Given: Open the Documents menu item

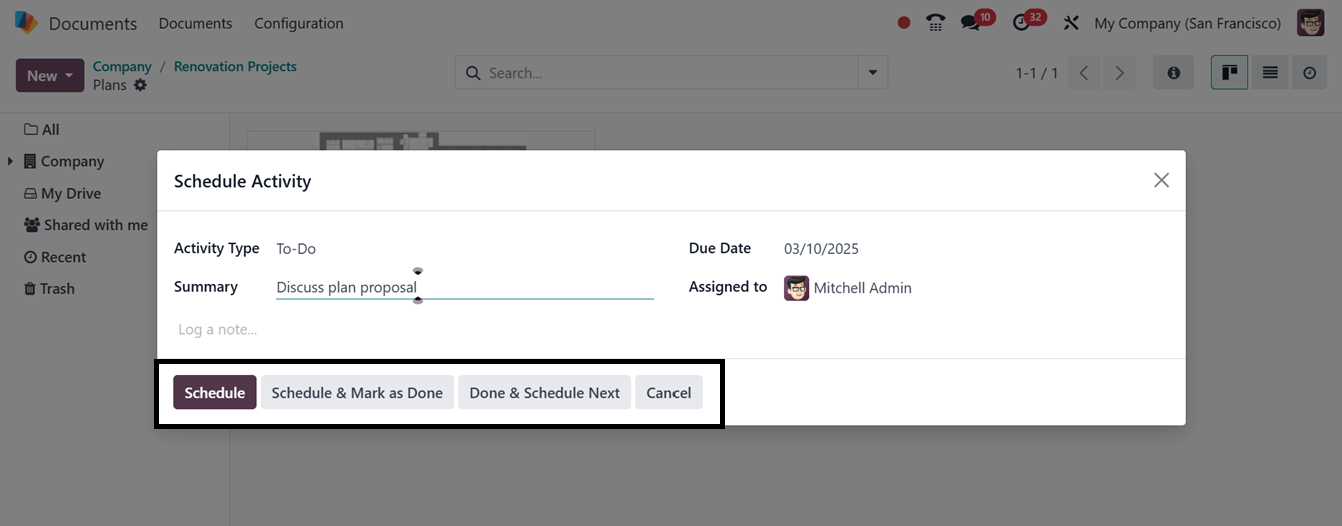Looking at the screenshot, I should click(x=195, y=23).
